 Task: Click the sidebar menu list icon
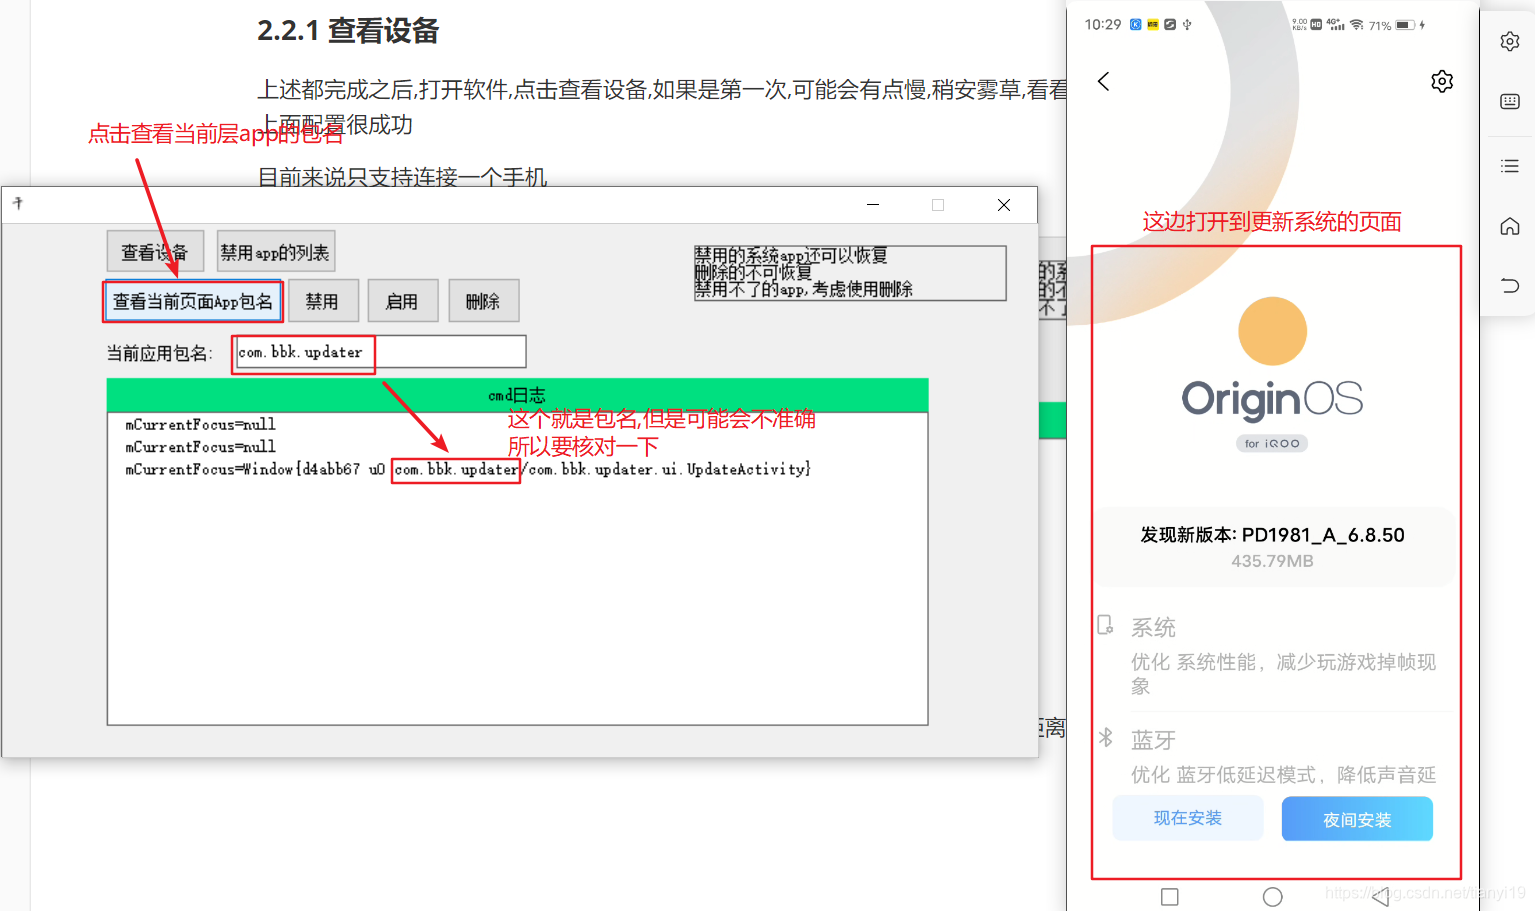[1510, 166]
